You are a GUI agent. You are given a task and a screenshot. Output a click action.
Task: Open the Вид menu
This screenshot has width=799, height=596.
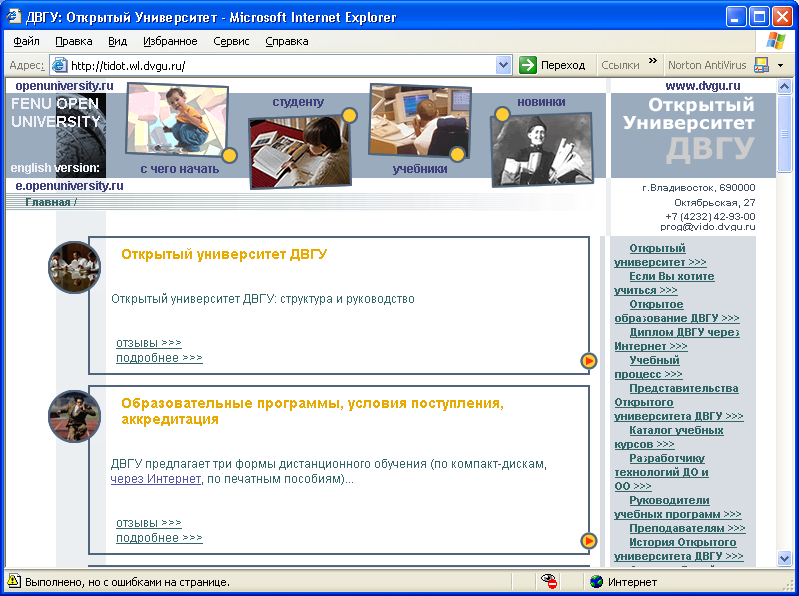(x=118, y=41)
